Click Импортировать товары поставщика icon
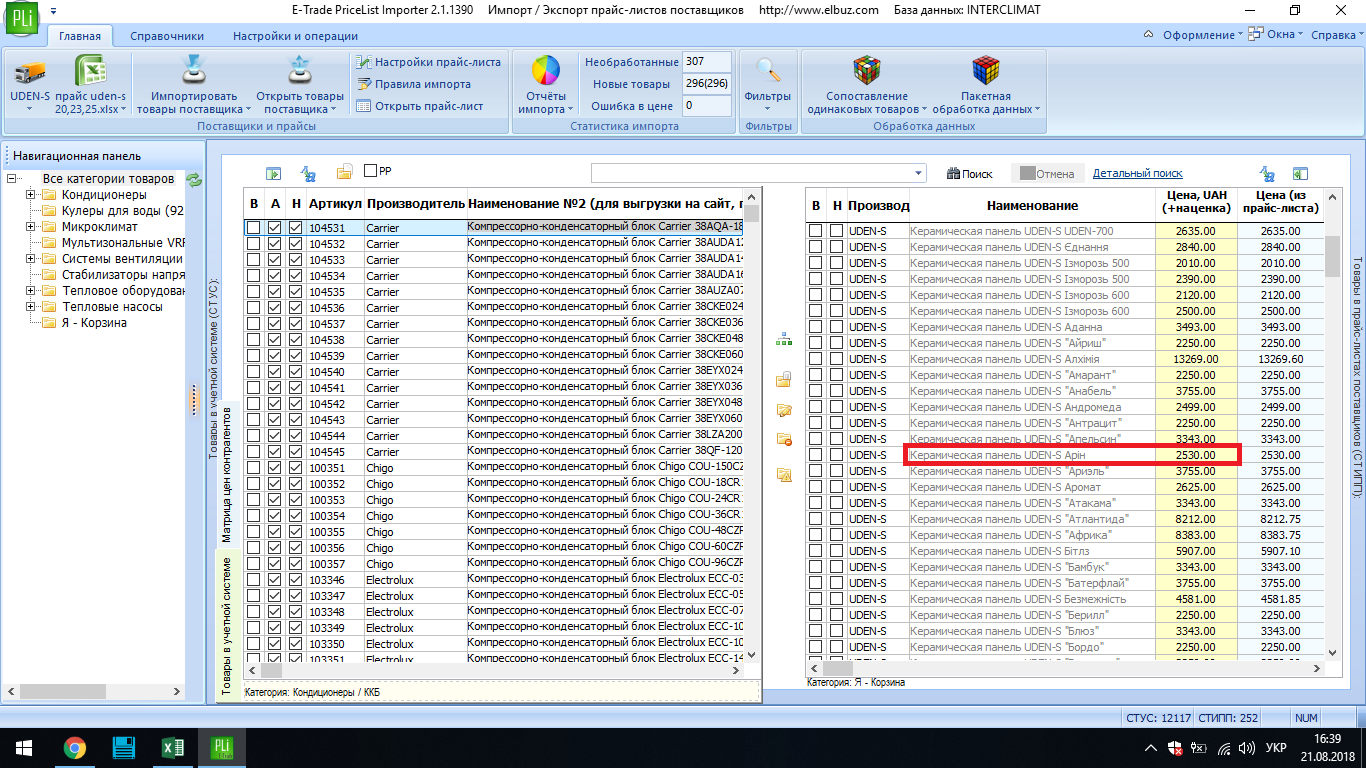Screen dimensions: 1366x768 pyautogui.click(x=193, y=72)
